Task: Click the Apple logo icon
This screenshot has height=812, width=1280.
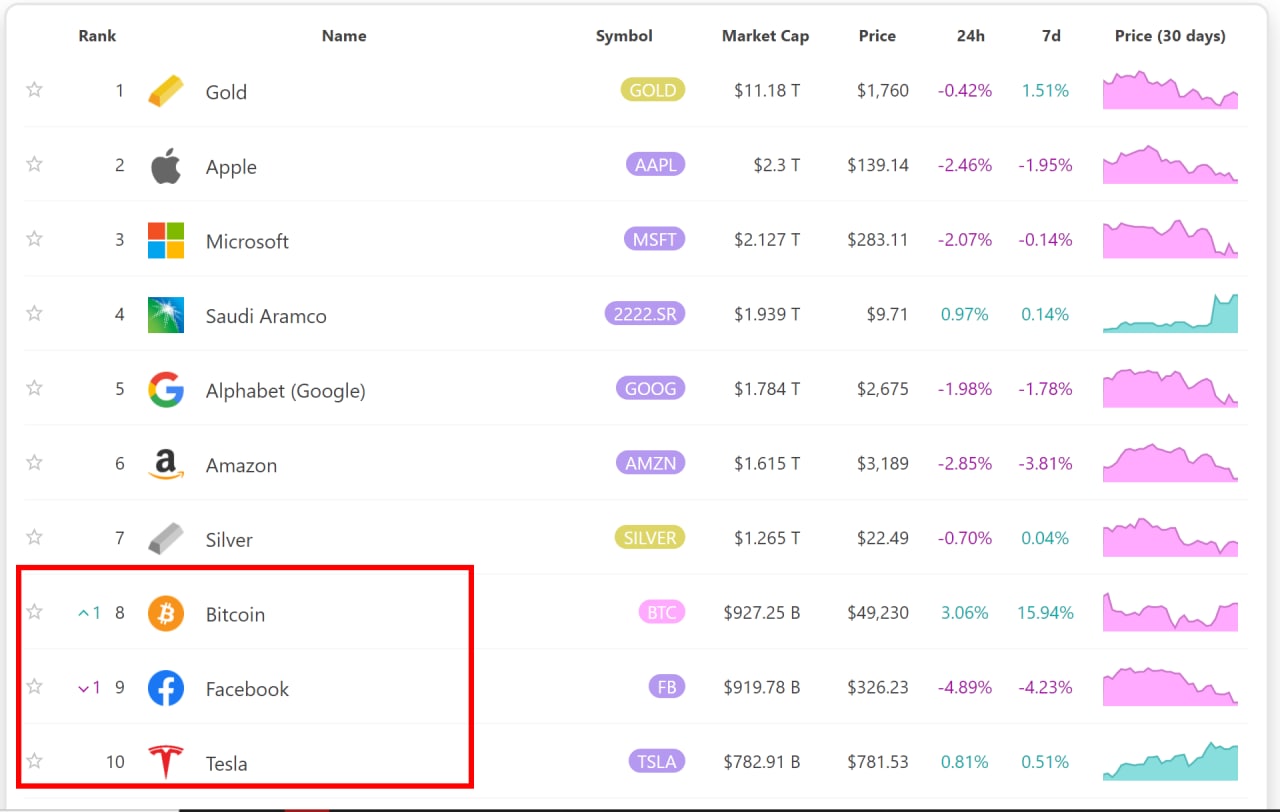Action: point(166,166)
